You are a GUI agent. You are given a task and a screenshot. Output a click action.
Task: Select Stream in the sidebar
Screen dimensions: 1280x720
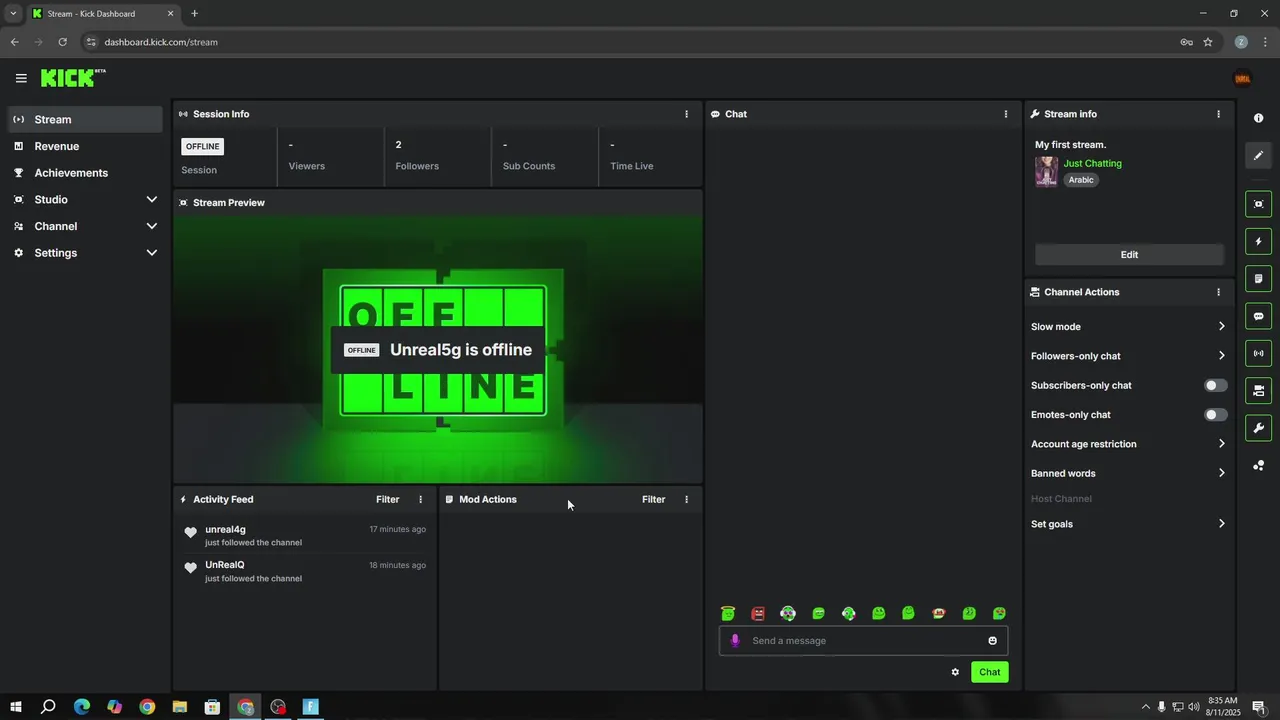pyautogui.click(x=85, y=119)
